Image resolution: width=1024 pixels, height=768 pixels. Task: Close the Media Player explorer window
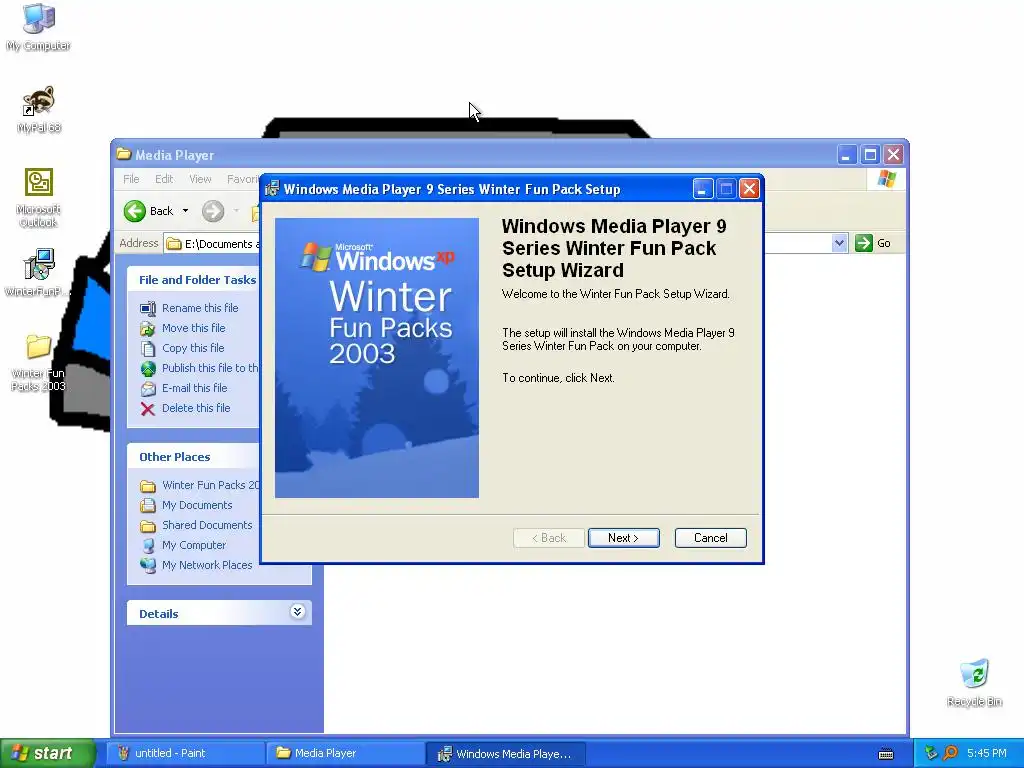pyautogui.click(x=893, y=155)
